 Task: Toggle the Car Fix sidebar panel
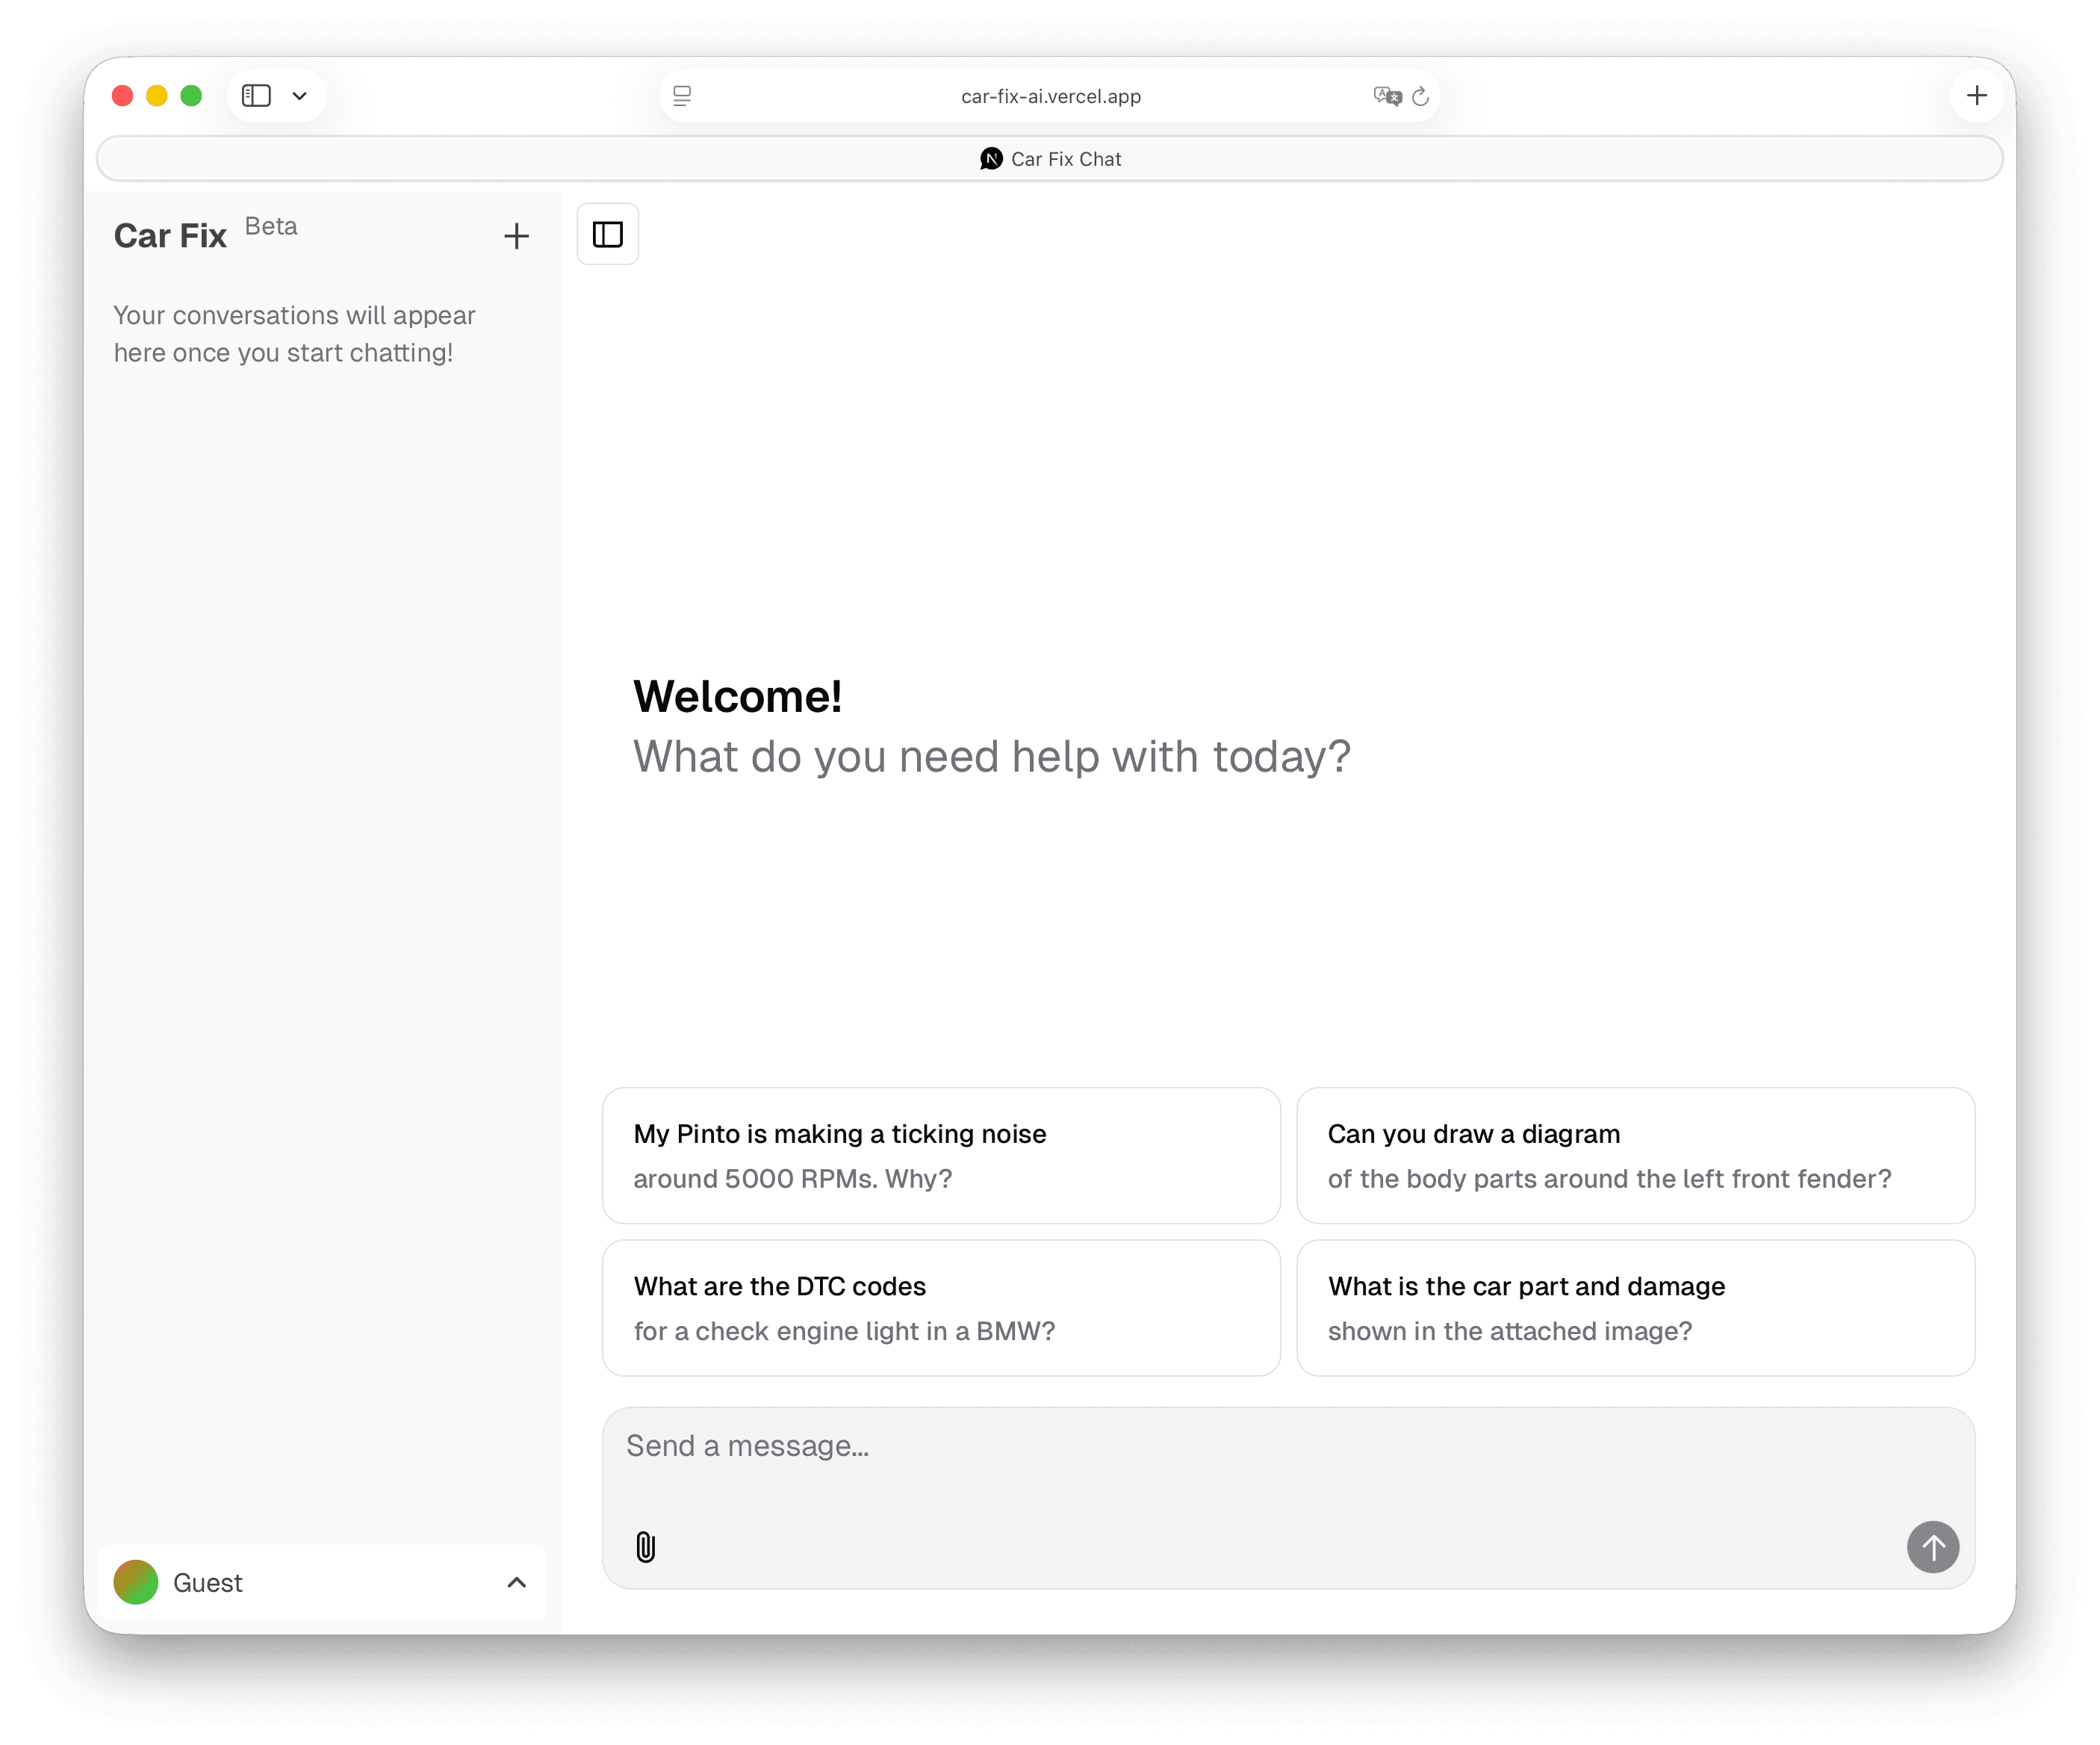[607, 234]
